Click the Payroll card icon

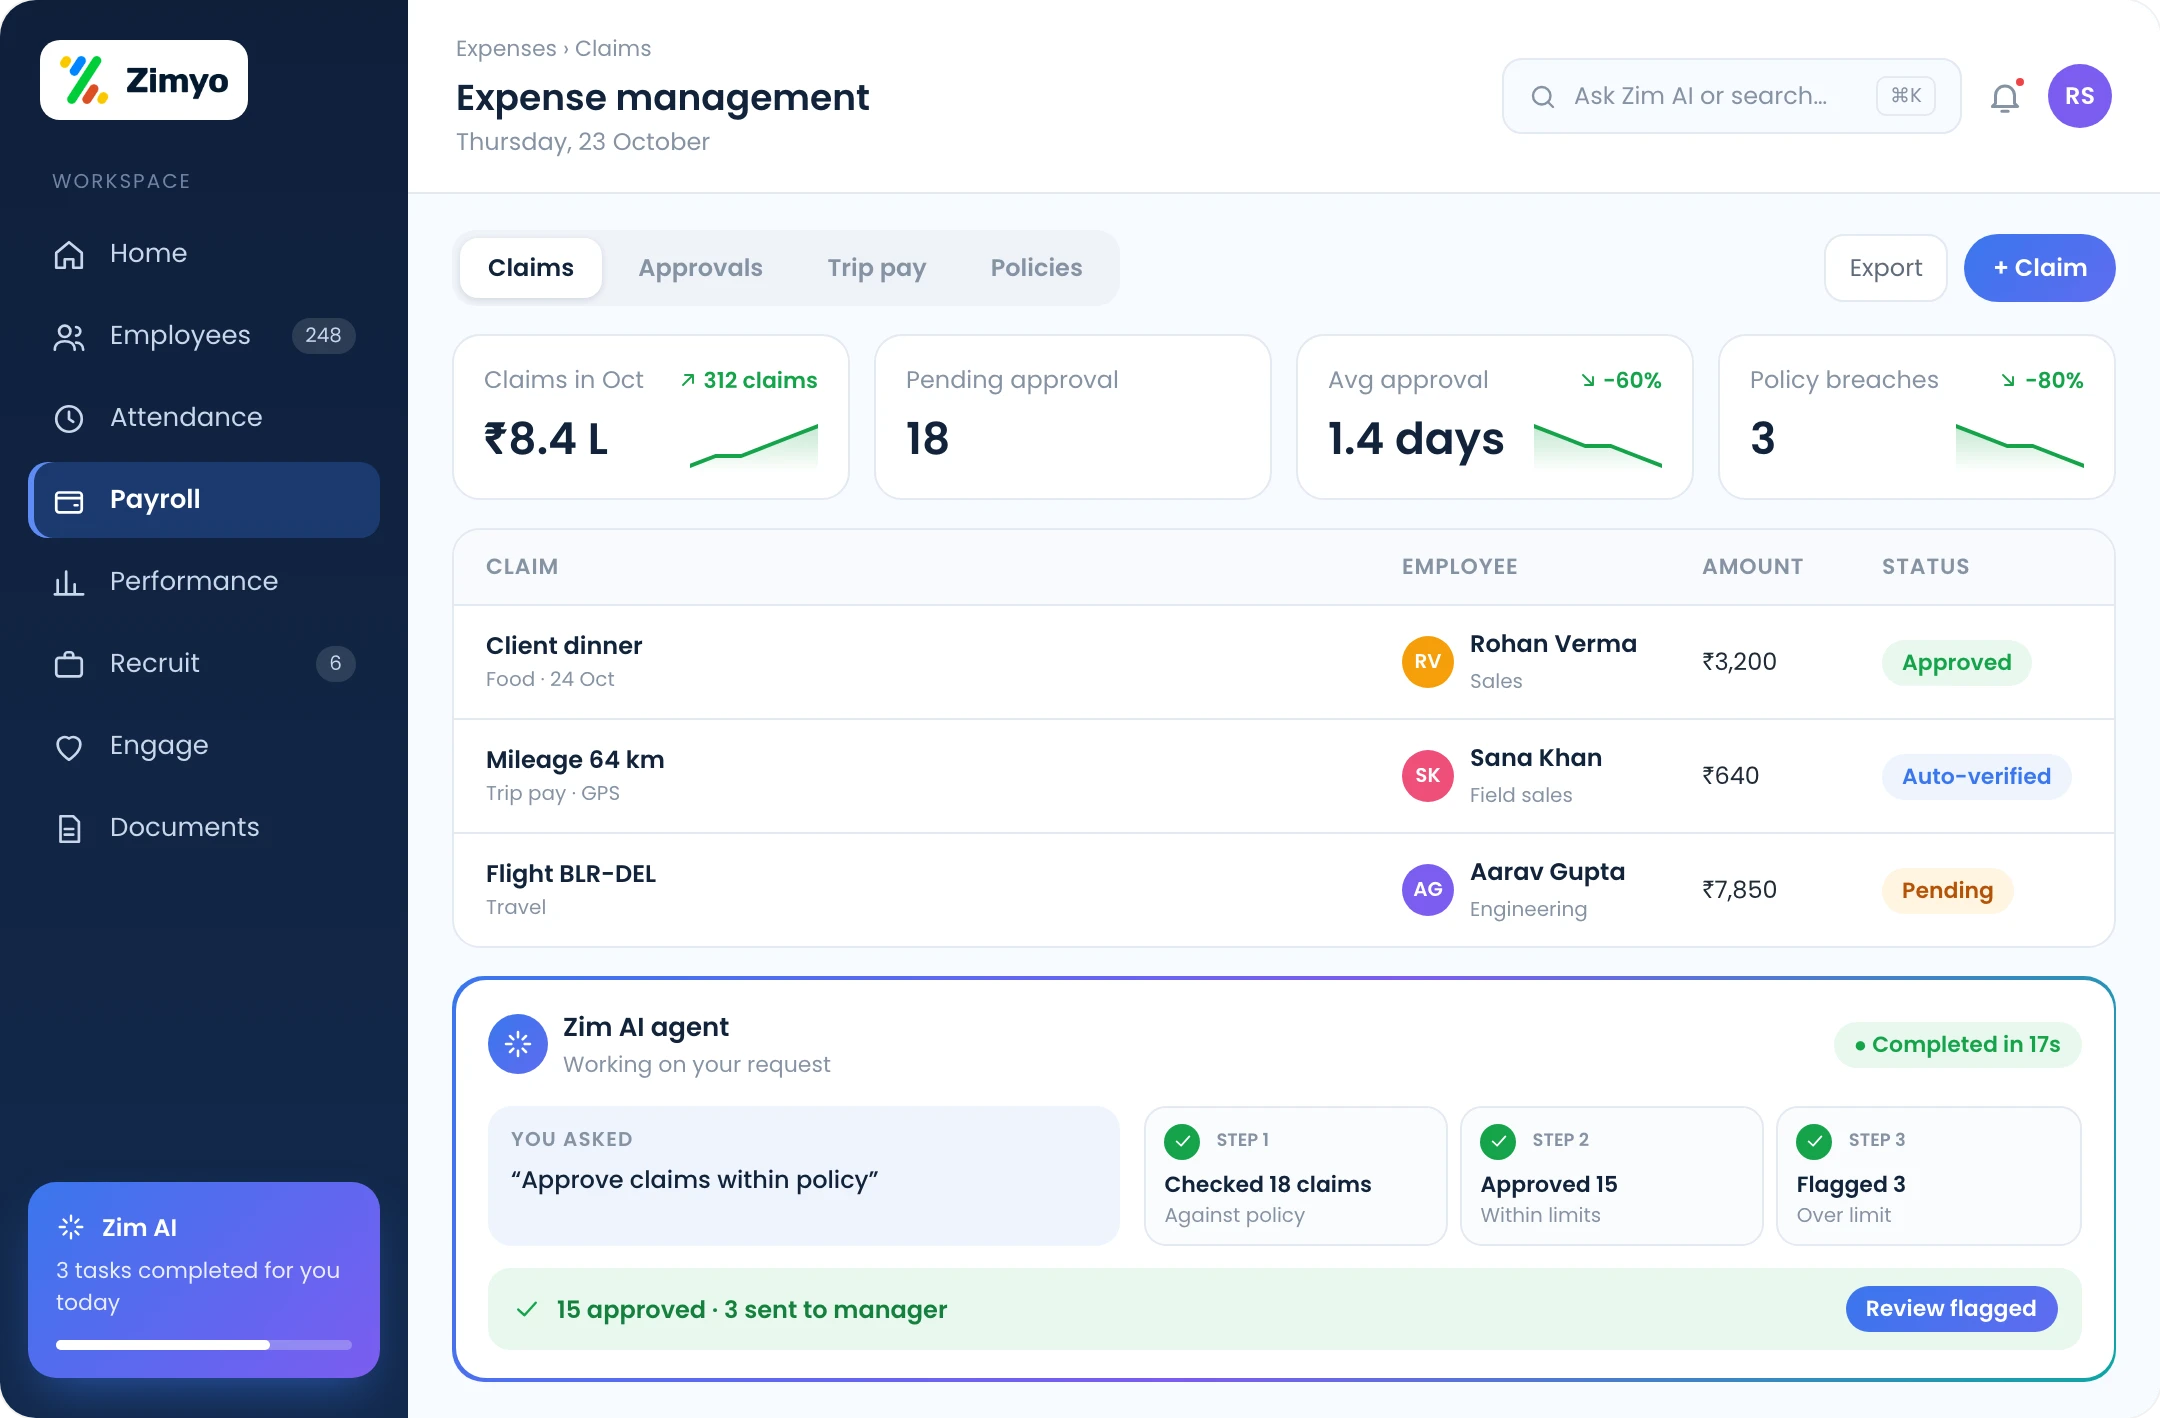click(69, 500)
